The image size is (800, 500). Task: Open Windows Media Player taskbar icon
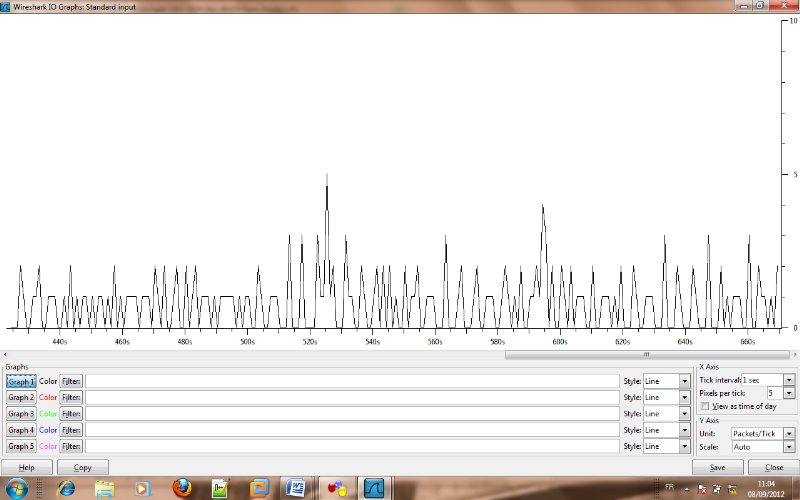[x=142, y=488]
